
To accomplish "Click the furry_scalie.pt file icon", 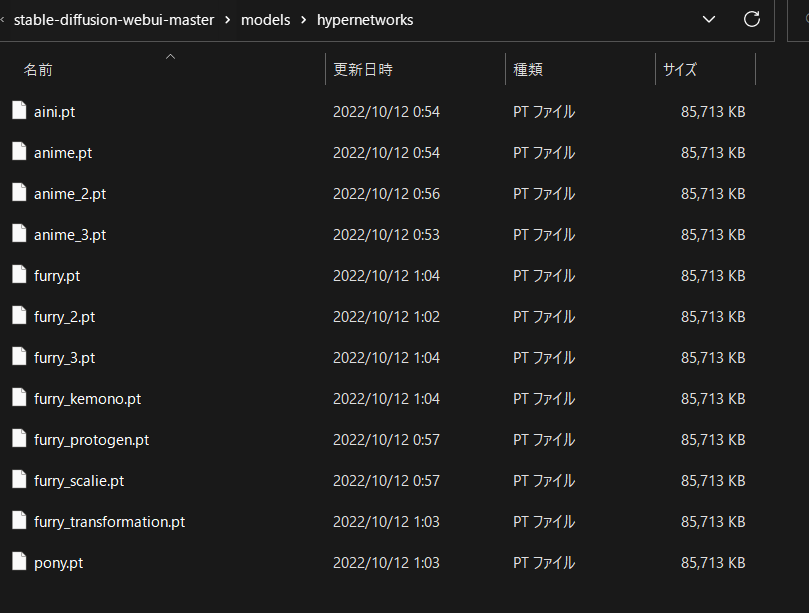I will (x=19, y=480).
